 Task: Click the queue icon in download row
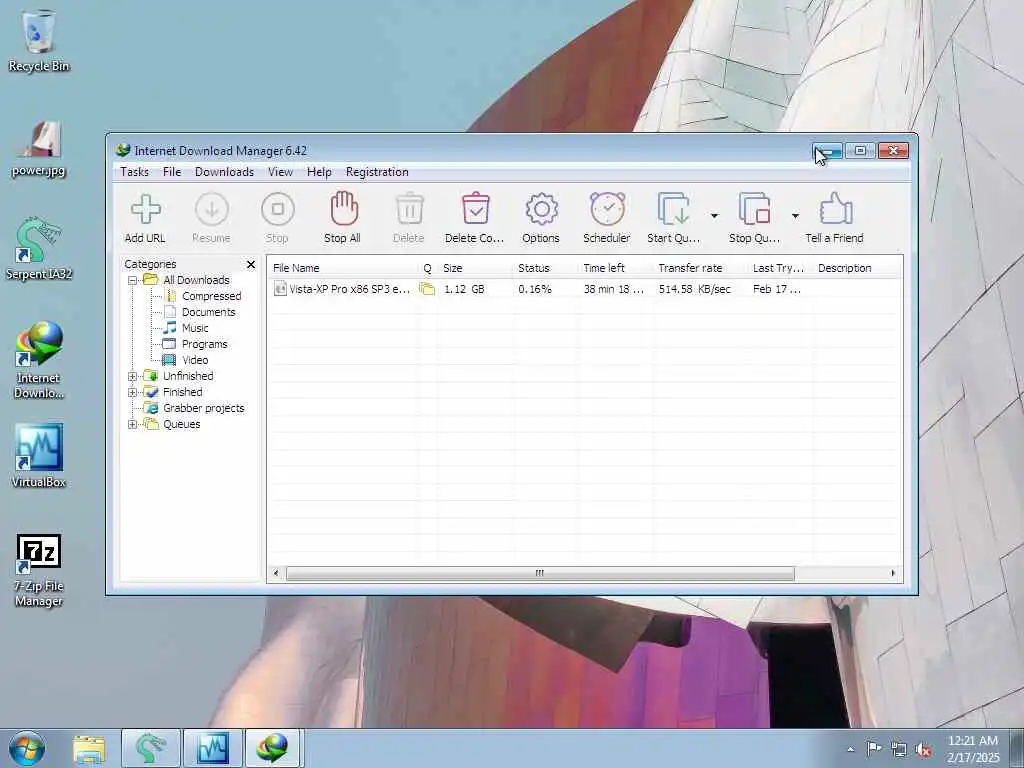(x=427, y=289)
